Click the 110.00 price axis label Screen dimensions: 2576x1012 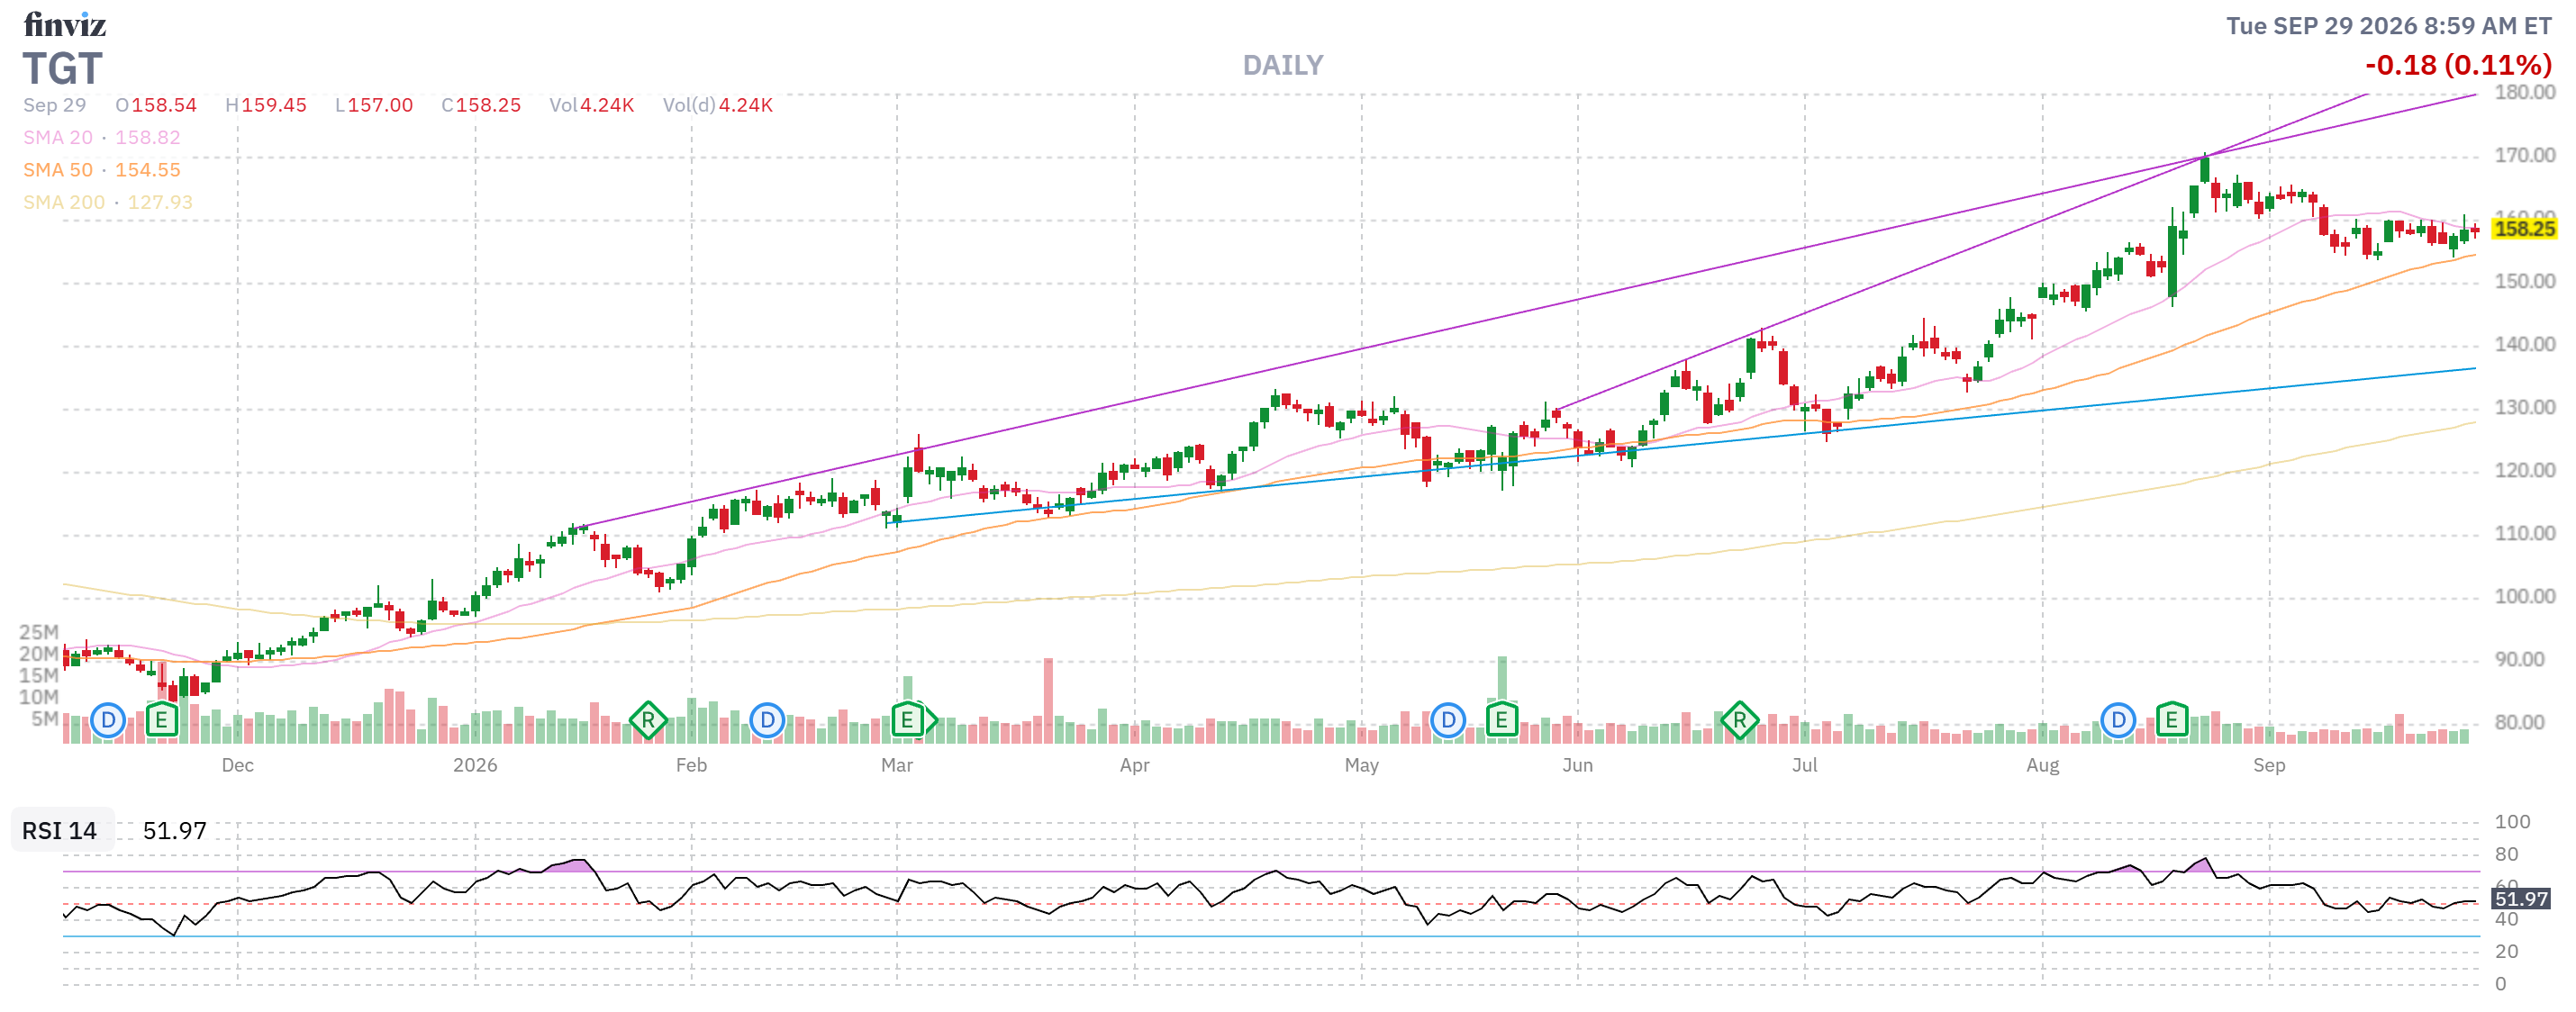[x=2524, y=533]
